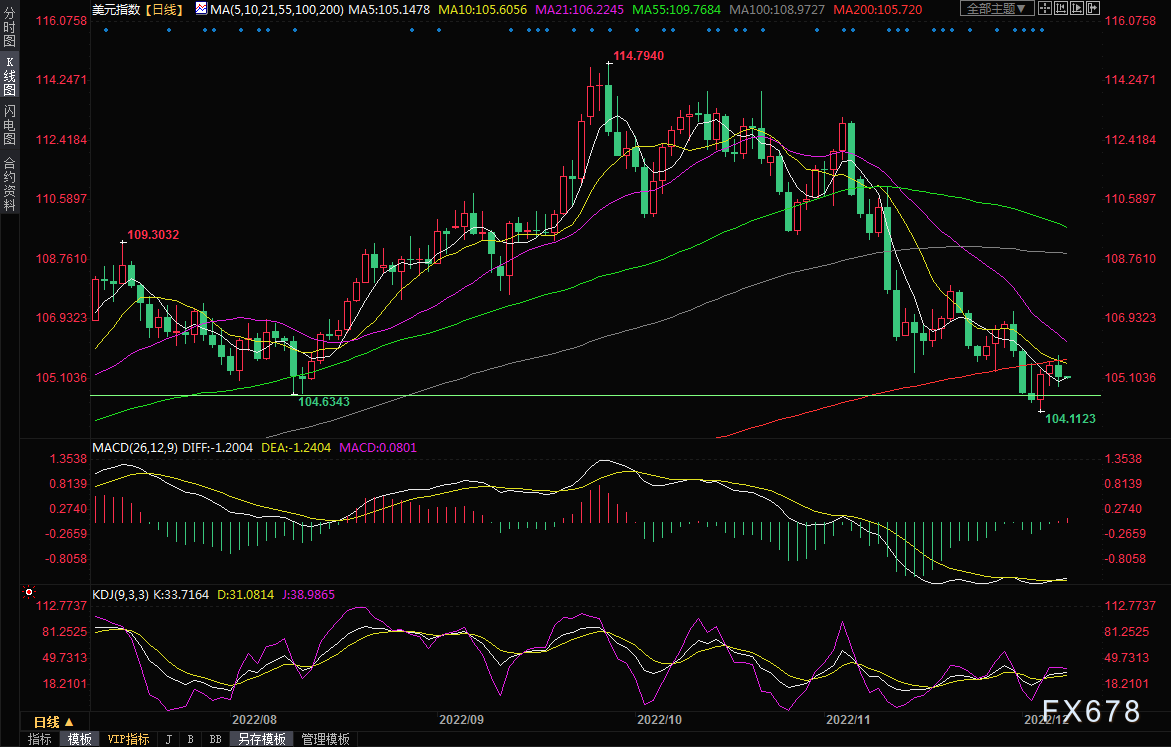
Task: Click the MA10:105.6056 value
Action: pyautogui.click(x=482, y=10)
